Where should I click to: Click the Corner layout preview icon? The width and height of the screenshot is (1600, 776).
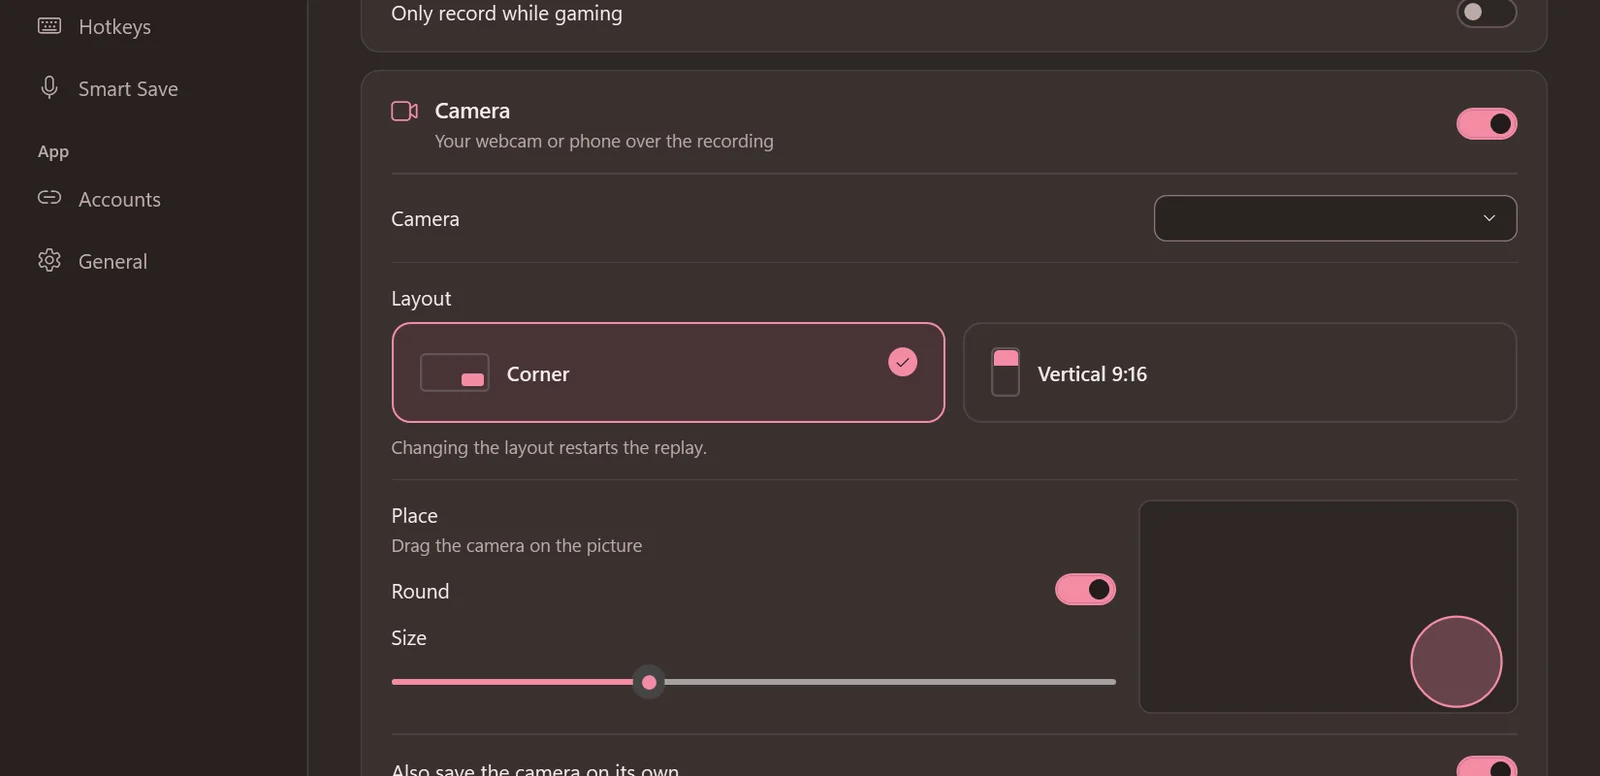pos(455,373)
